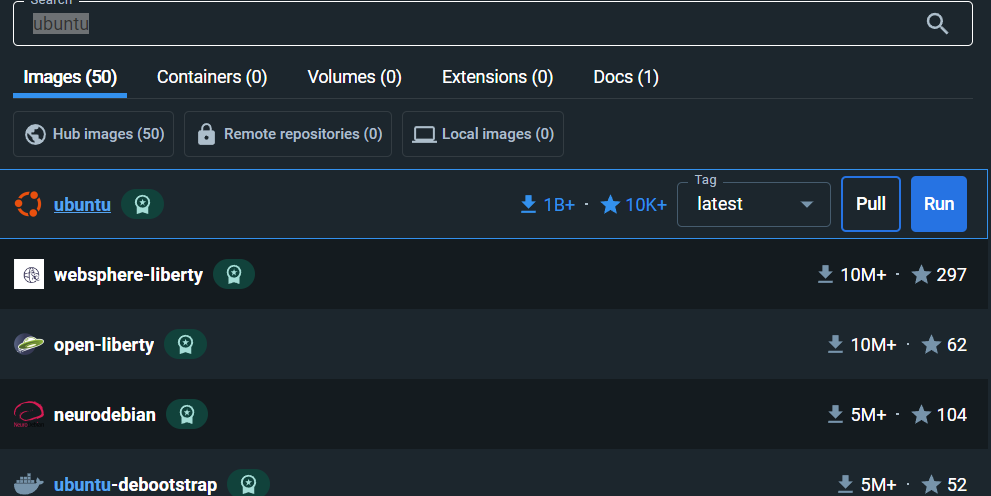Select the ubuntu-debootstrap image row
Viewport: 991px width, 496px height.
[494, 473]
